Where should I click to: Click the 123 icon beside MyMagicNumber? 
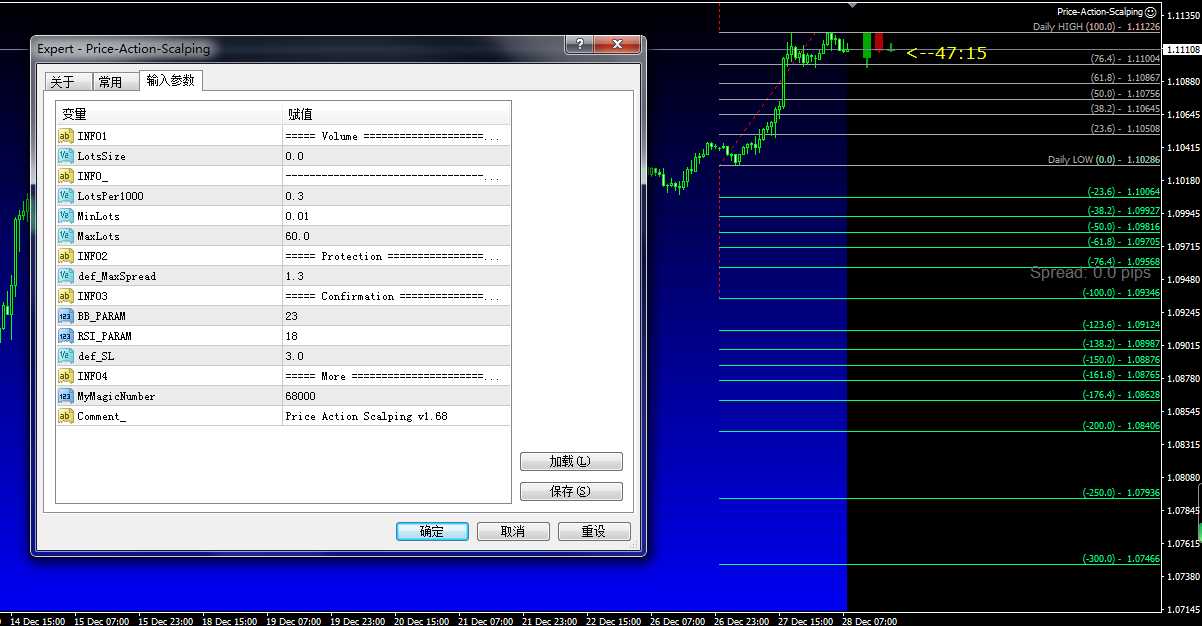tap(65, 395)
